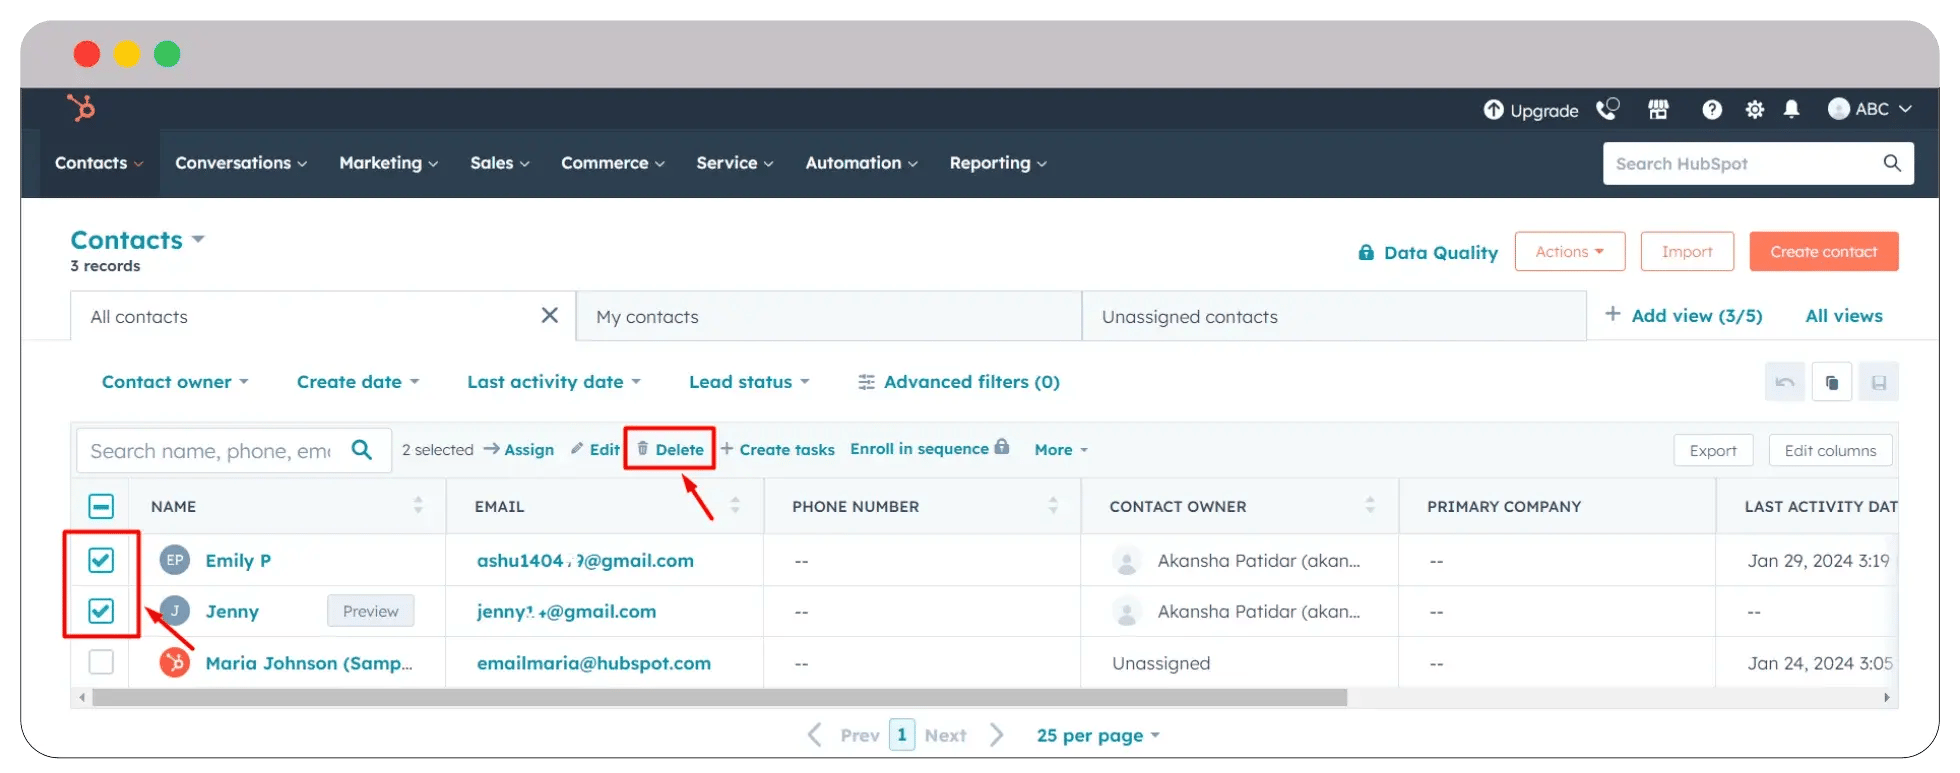Open the More bulk actions dropdown
1960x773 pixels.
pyautogui.click(x=1061, y=450)
